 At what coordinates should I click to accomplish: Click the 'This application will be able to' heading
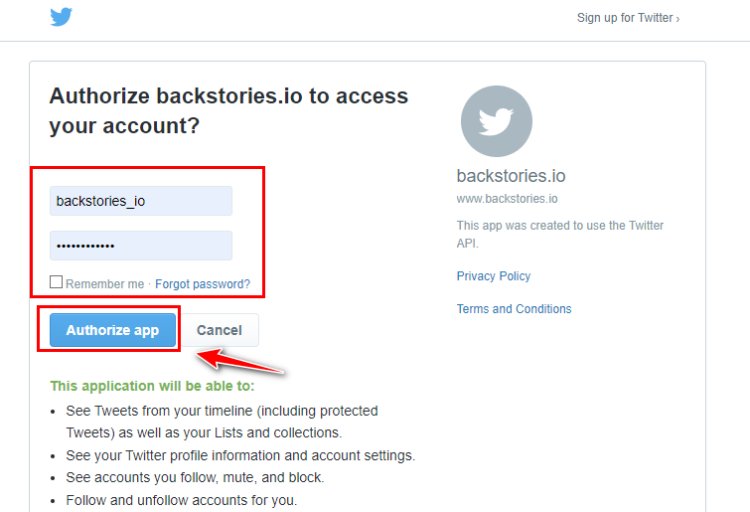[x=152, y=386]
